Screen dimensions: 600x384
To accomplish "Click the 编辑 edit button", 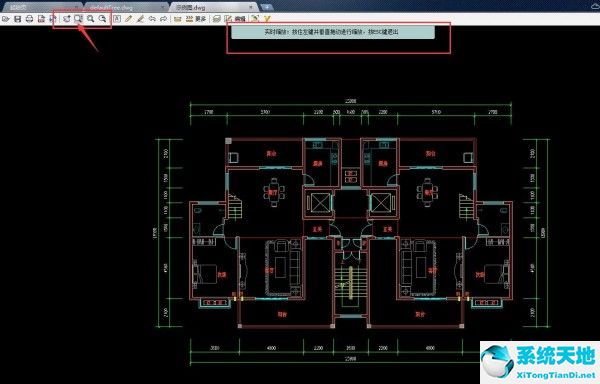I will [x=235, y=18].
